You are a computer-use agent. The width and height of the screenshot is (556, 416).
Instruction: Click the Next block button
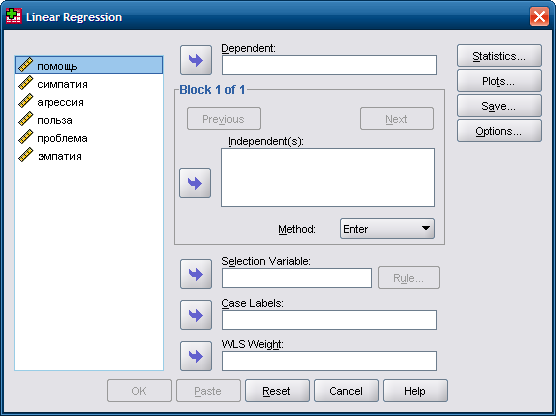pyautogui.click(x=397, y=118)
